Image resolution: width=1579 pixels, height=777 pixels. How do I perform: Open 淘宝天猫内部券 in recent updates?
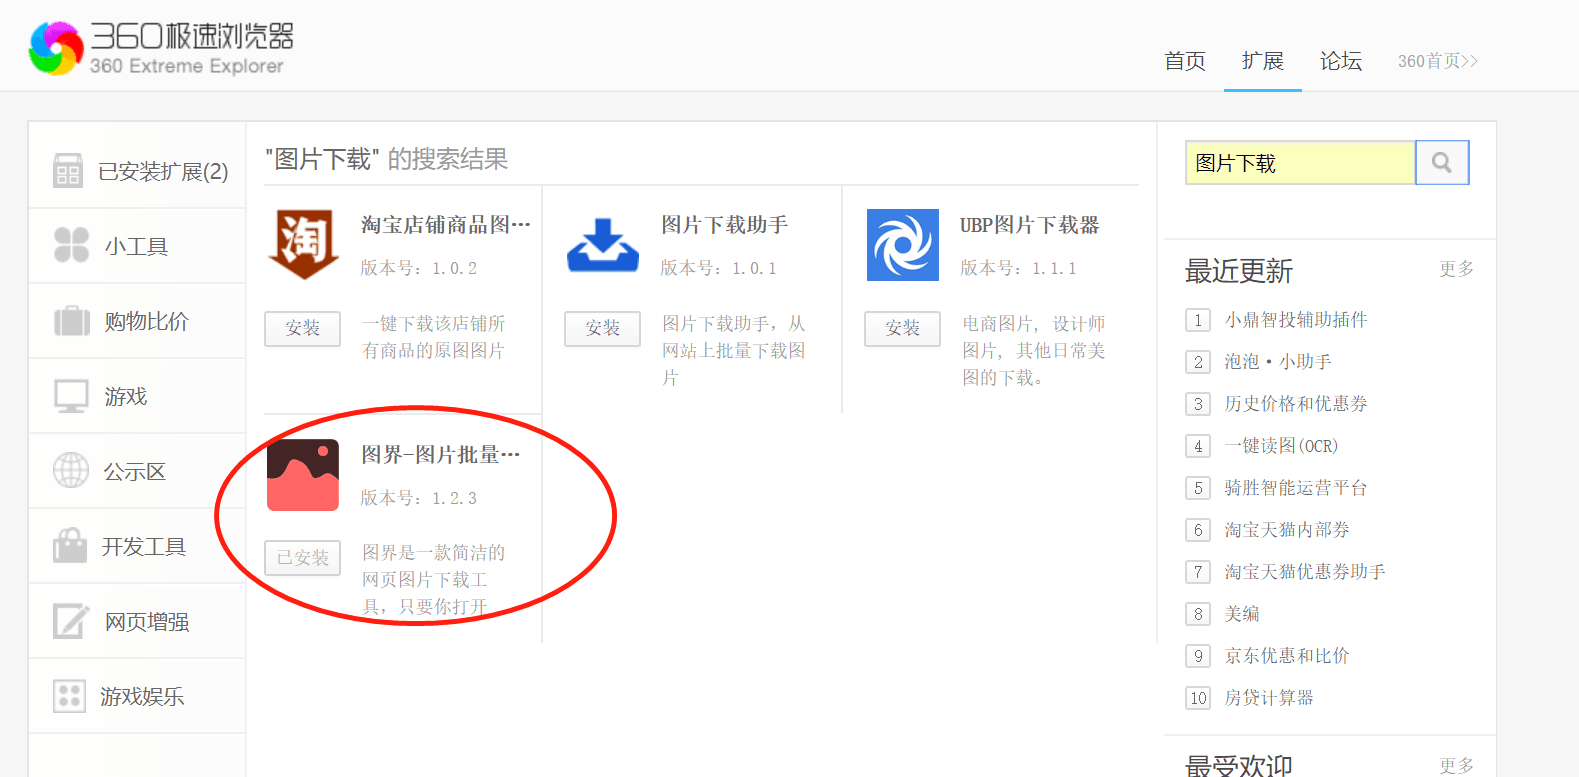coord(1287,530)
